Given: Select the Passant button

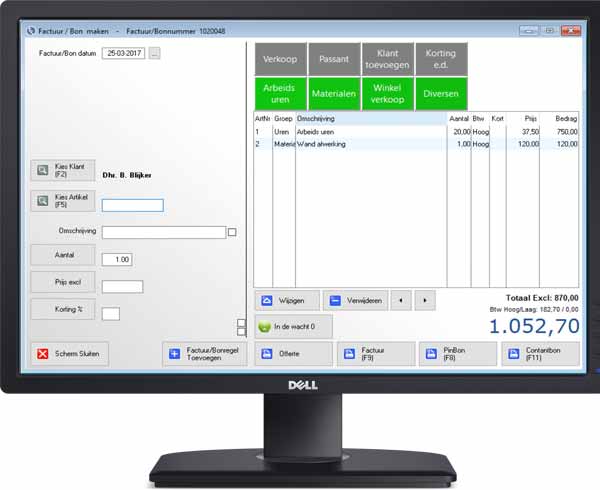Looking at the screenshot, I should point(334,59).
